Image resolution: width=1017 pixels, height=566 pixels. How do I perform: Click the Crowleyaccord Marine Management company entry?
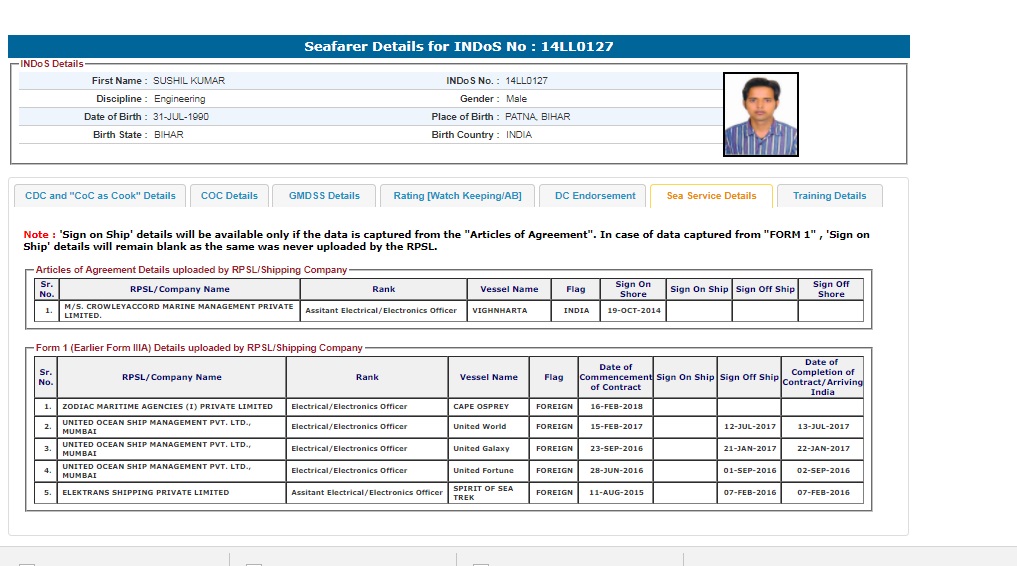178,311
